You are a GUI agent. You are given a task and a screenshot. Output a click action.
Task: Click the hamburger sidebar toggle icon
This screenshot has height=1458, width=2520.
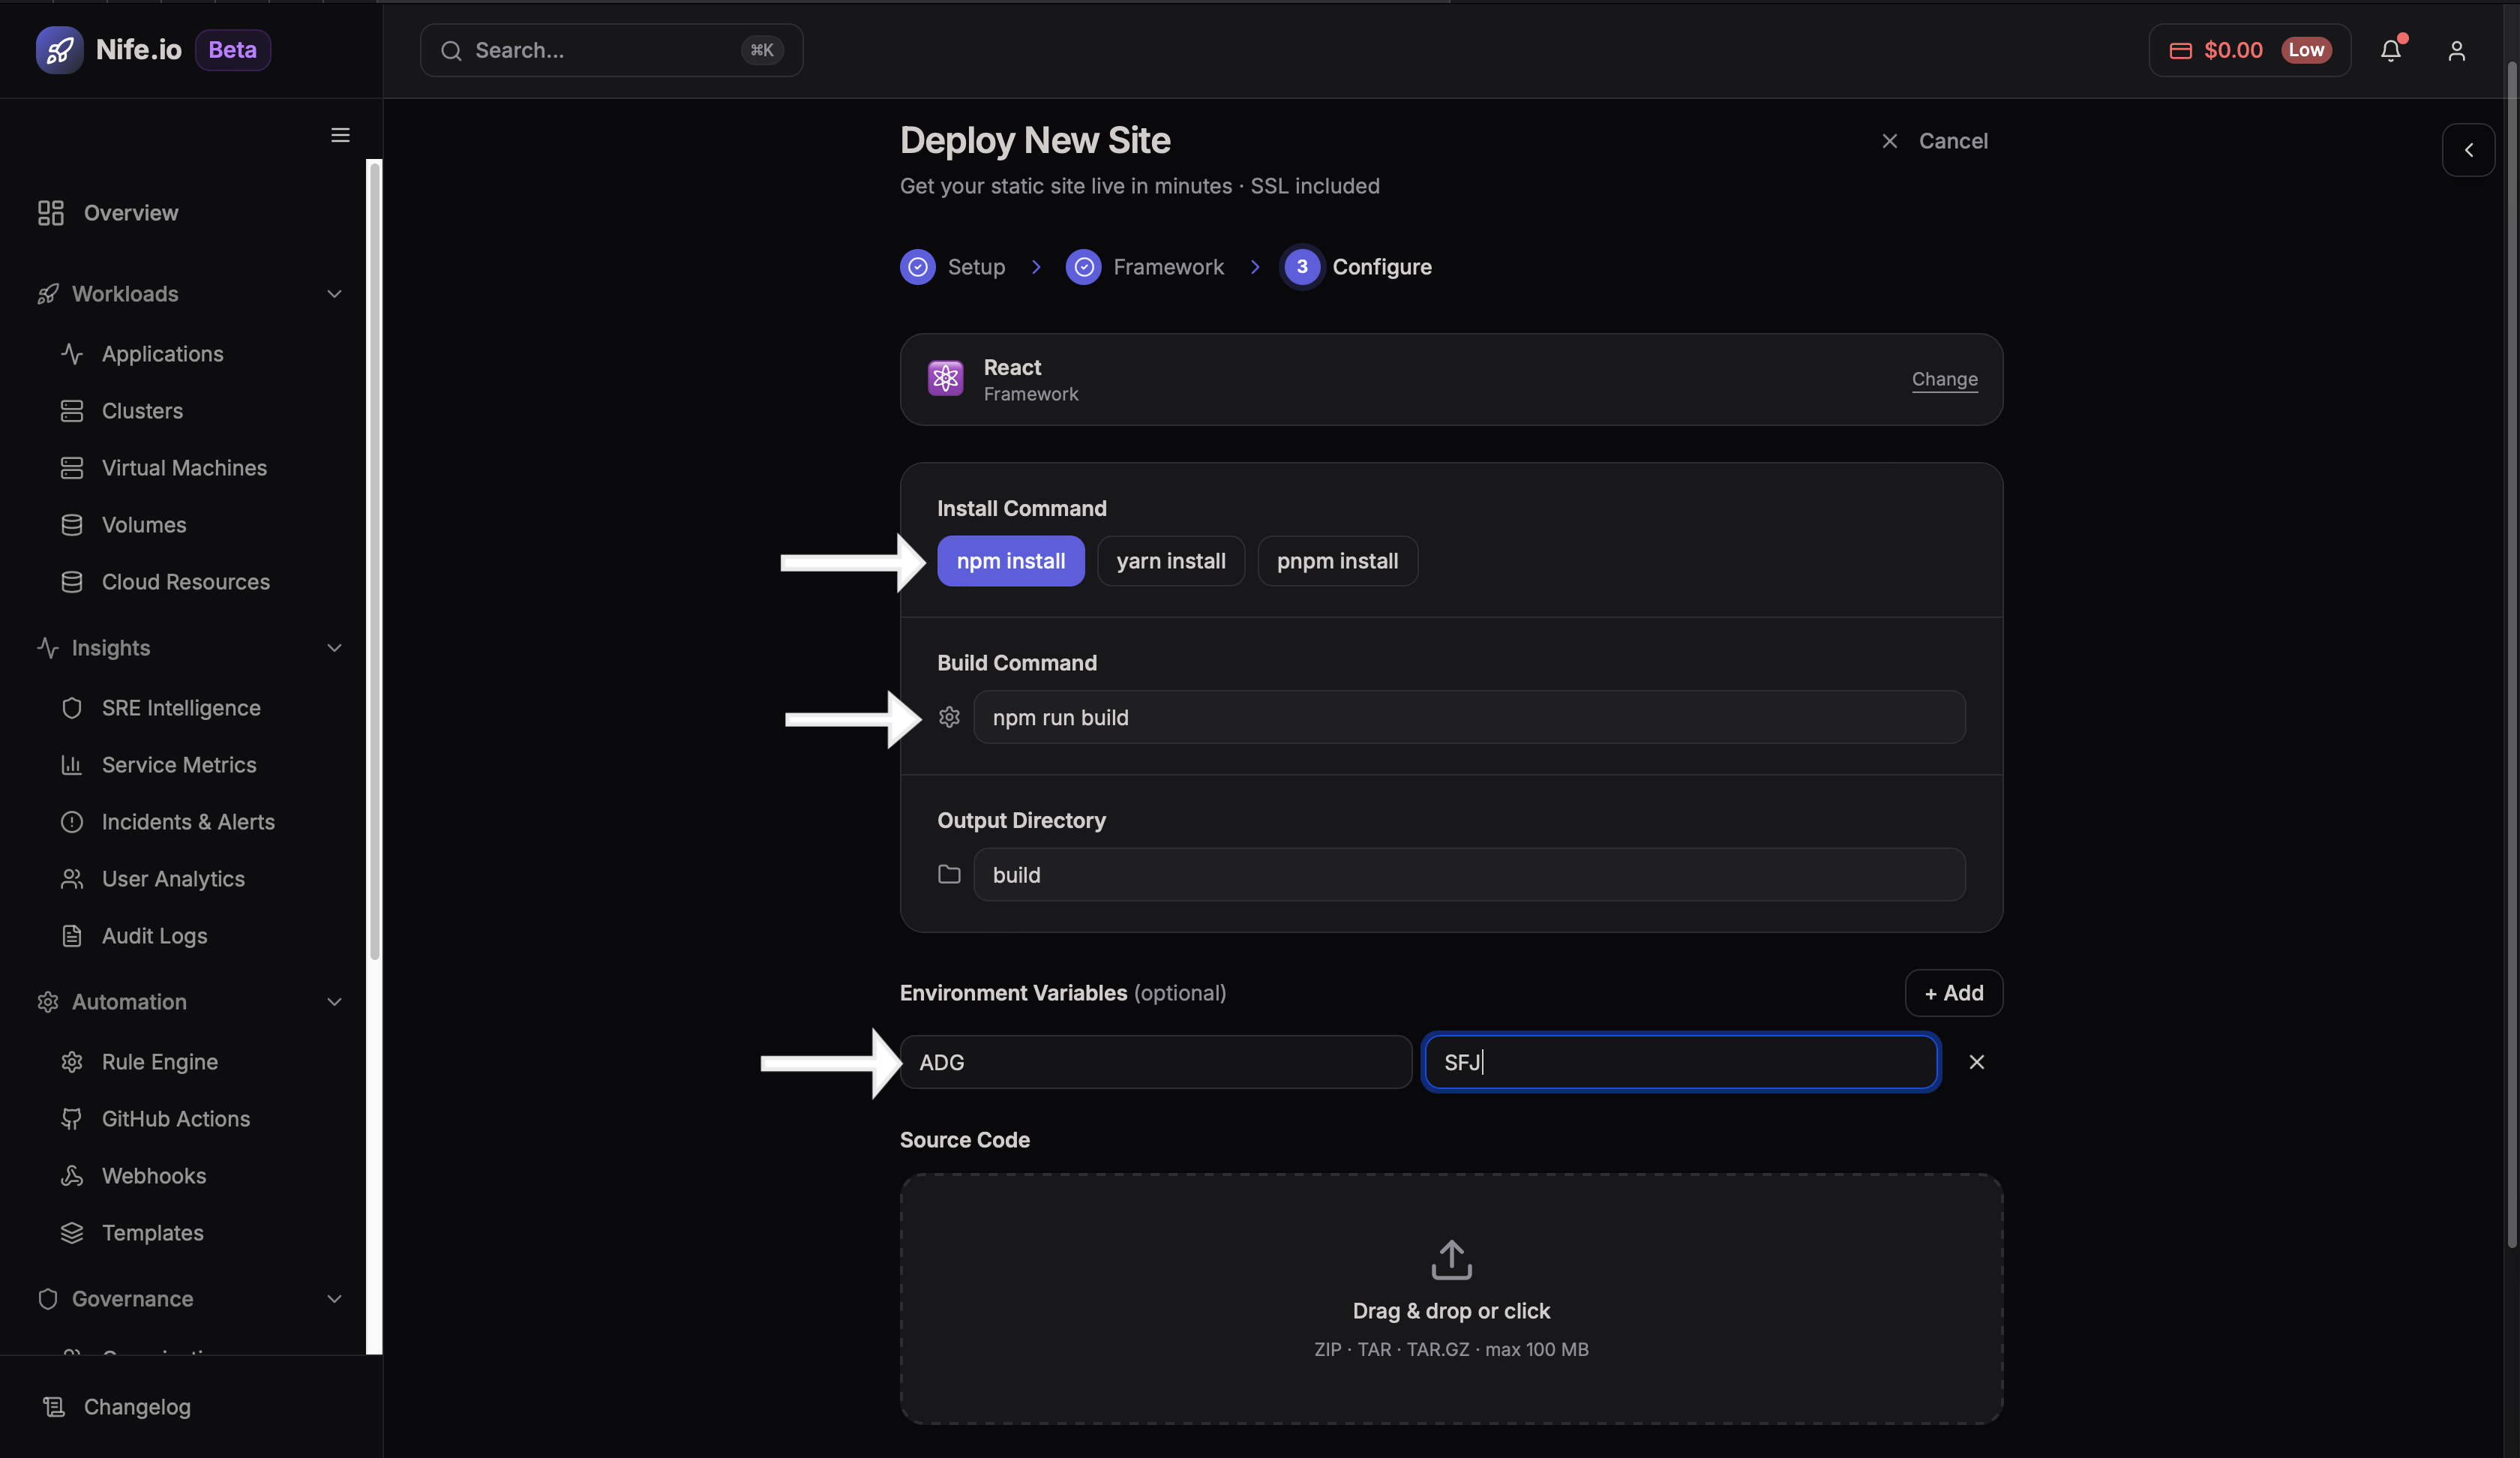pos(340,135)
